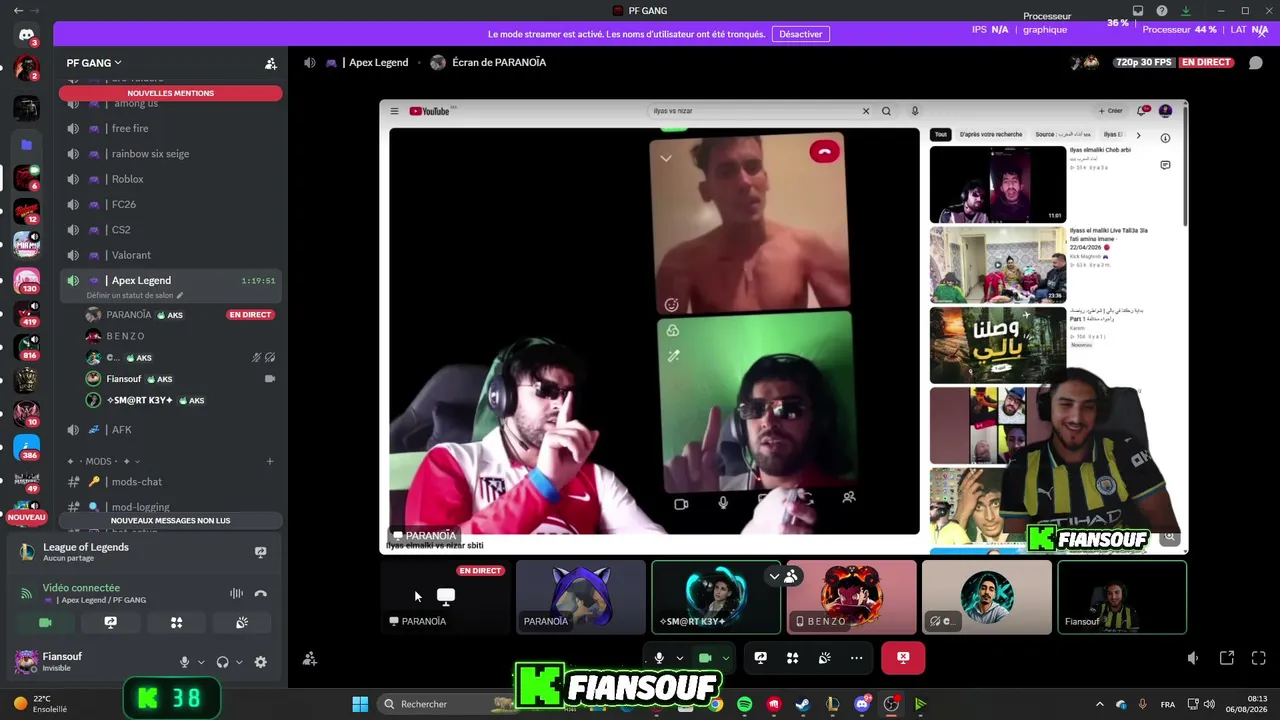Screen dimensions: 1280x720
Task: Open Windows Start menu
Action: 360,704
